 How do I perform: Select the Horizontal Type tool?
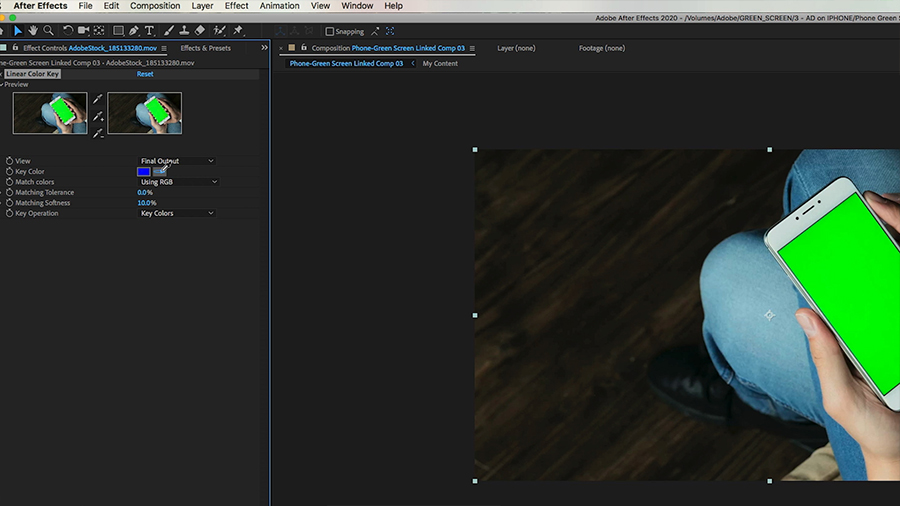149,30
